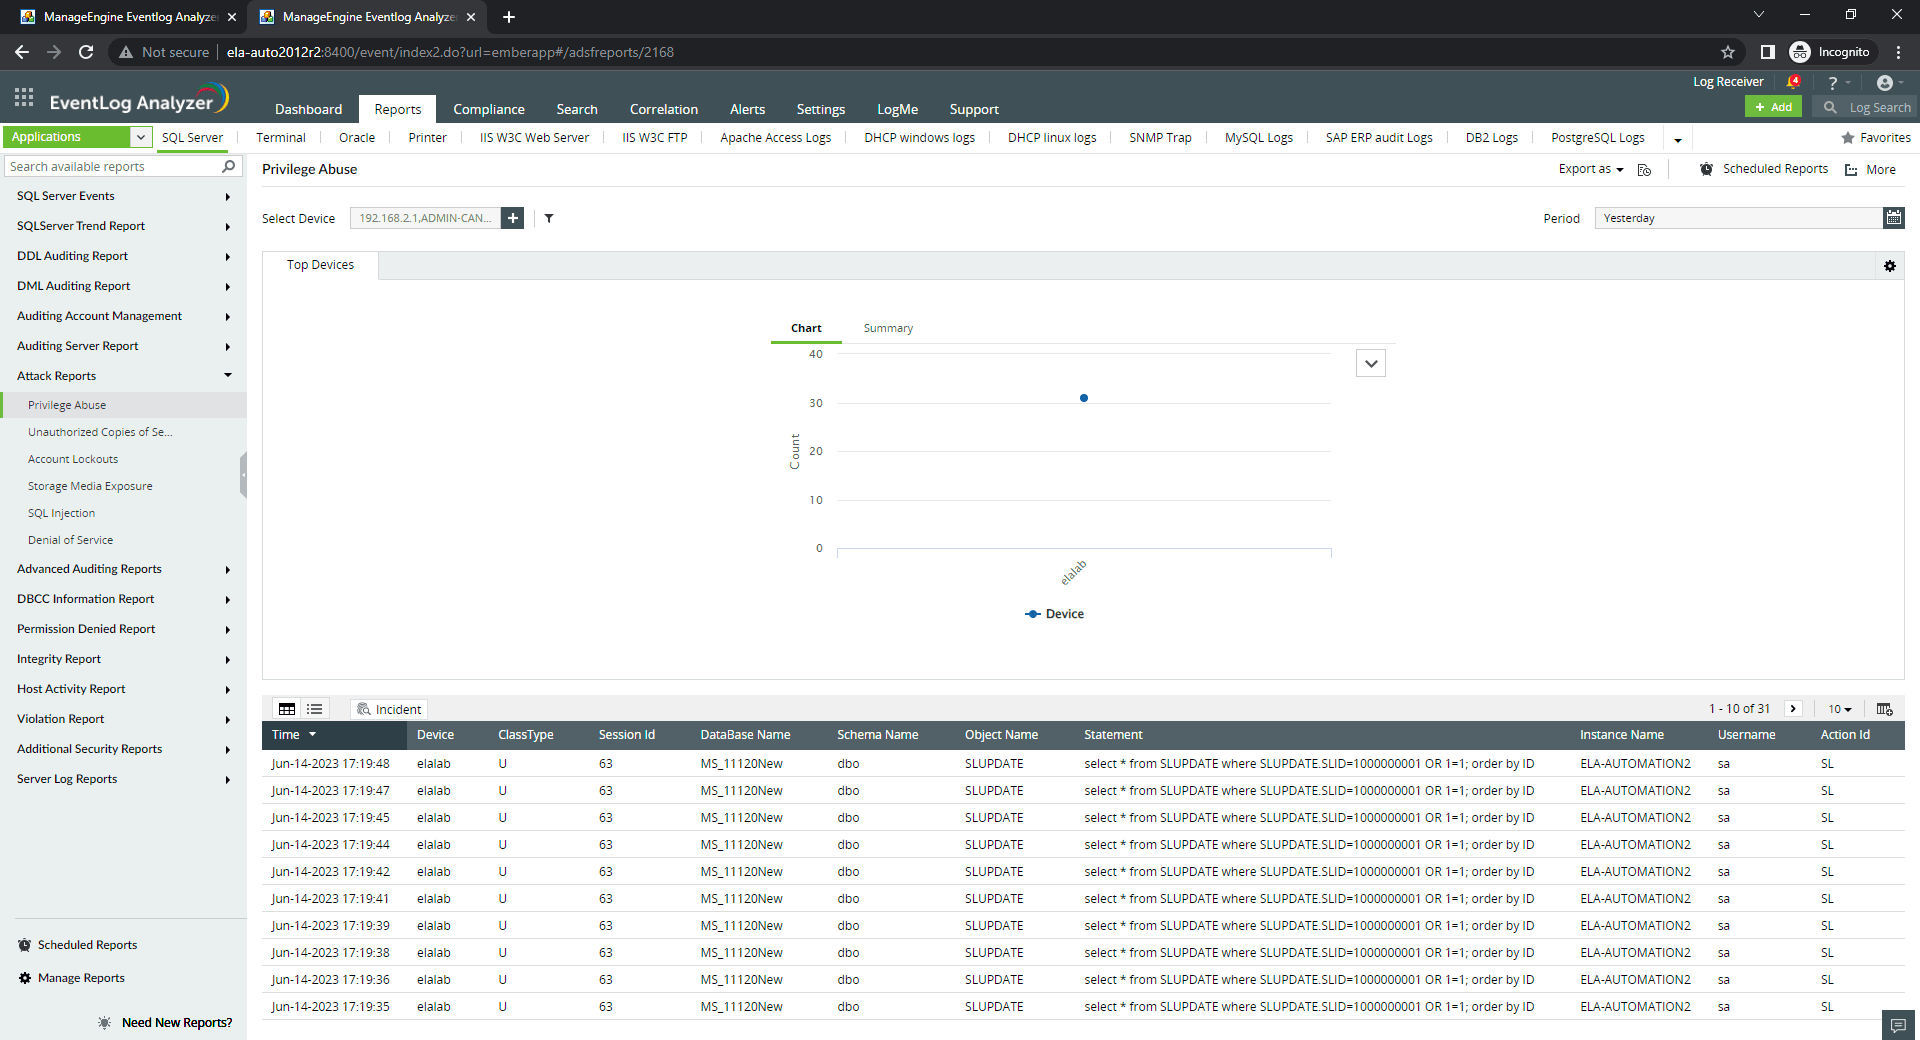
Task: Click the blue elalab data point on the chart
Action: click(x=1083, y=398)
